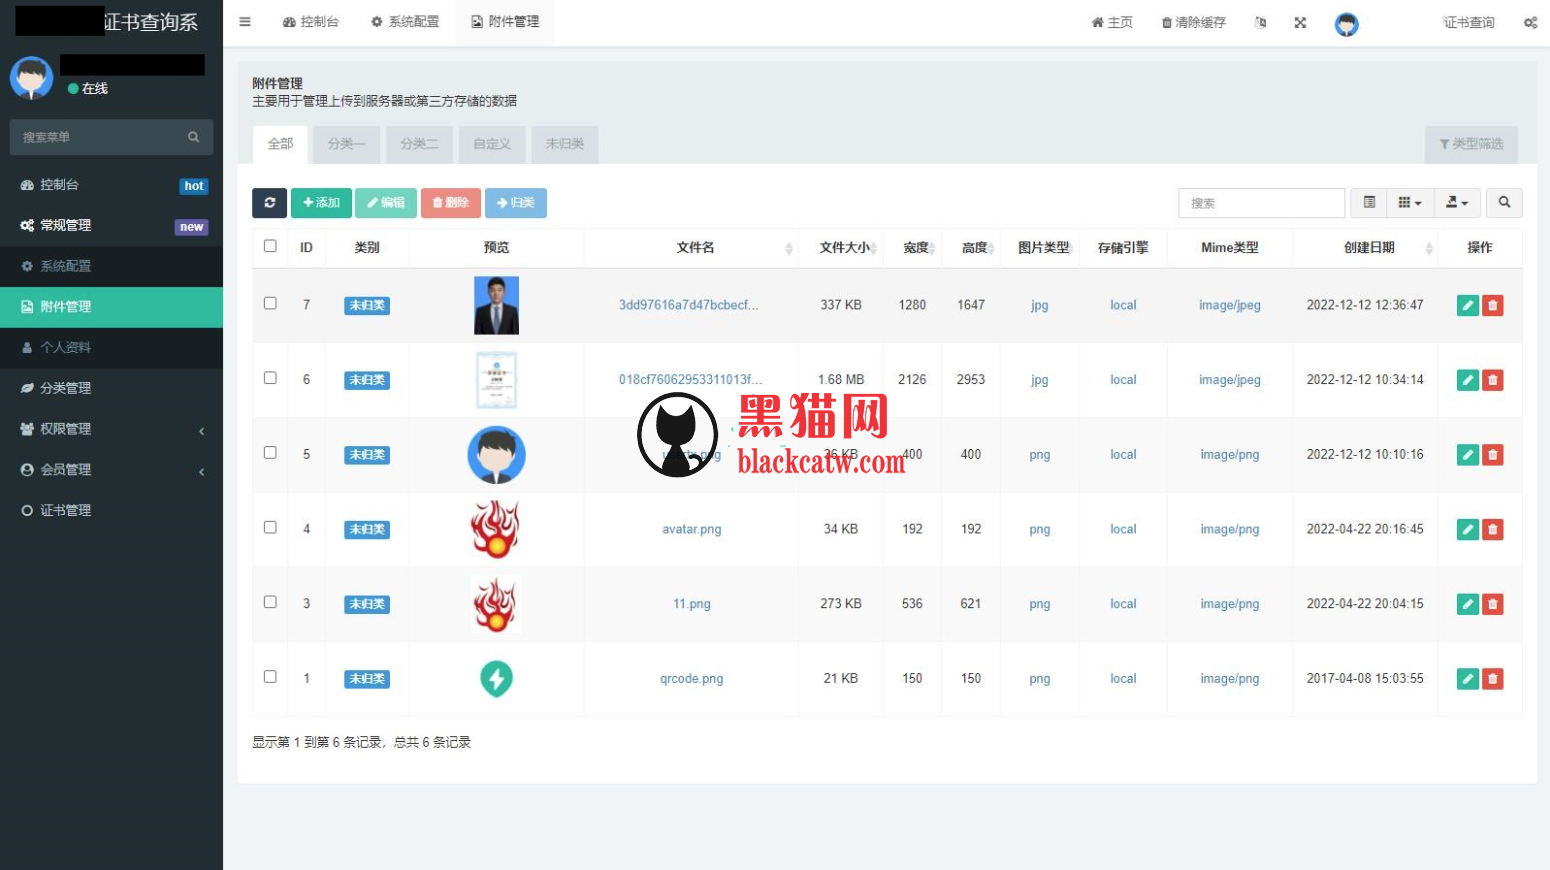
Task: Open the certificate thumbnail in row 6
Action: (x=496, y=380)
